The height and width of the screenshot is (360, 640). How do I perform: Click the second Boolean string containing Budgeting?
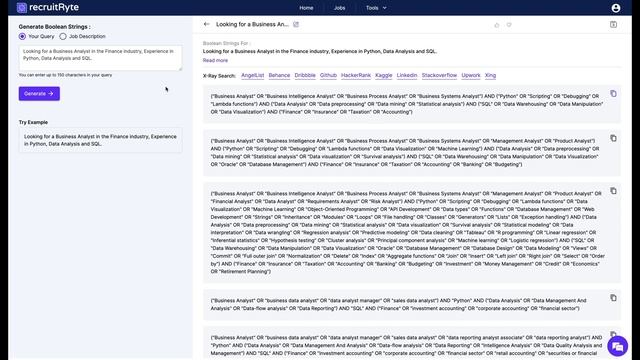click(405, 153)
